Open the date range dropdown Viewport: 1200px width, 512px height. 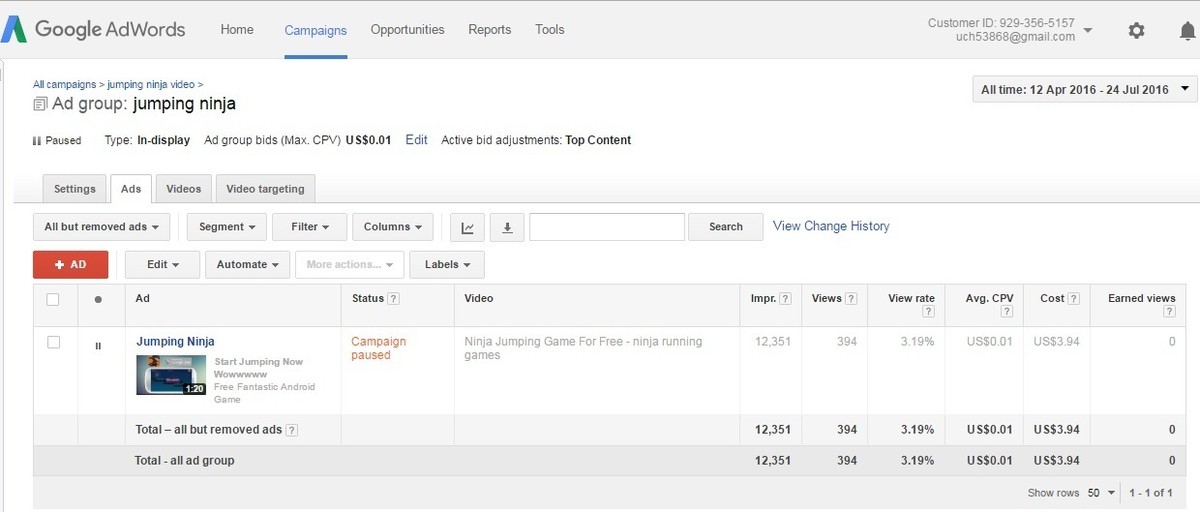[1084, 90]
